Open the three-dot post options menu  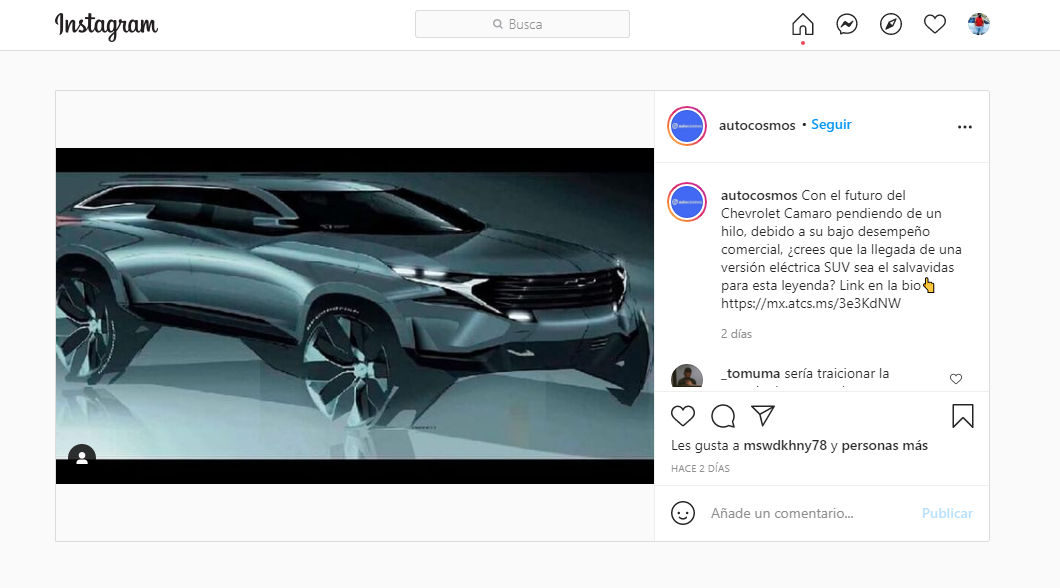click(x=965, y=127)
